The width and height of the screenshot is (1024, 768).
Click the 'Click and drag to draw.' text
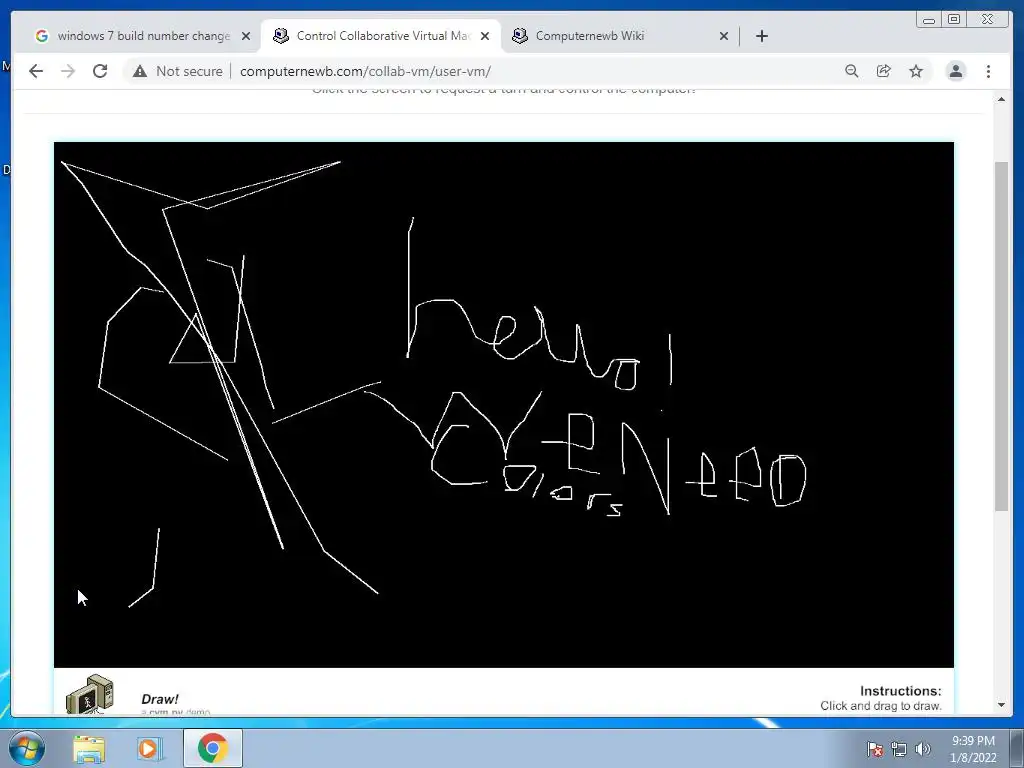(881, 705)
